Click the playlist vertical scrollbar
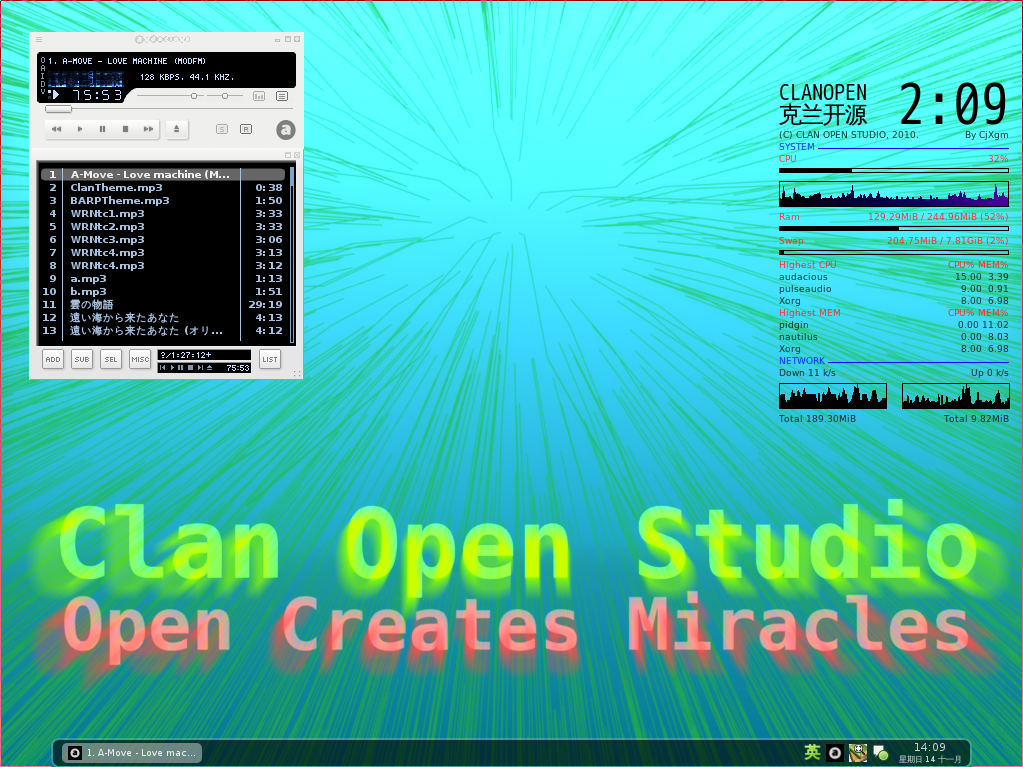 coord(292,254)
